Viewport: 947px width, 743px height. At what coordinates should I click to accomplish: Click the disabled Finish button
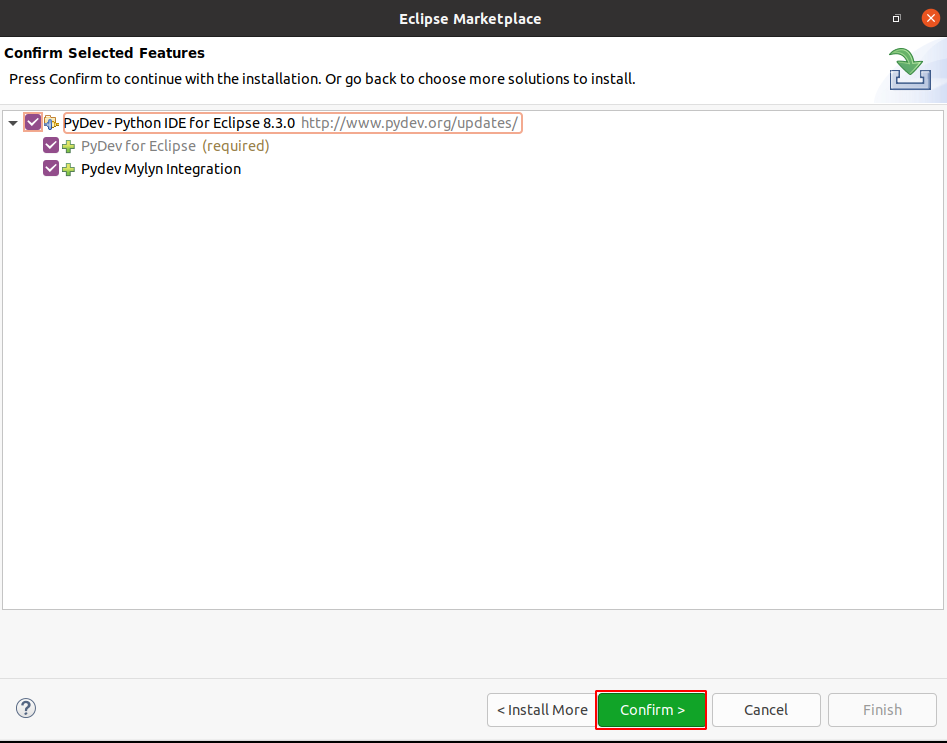[x=882, y=710]
